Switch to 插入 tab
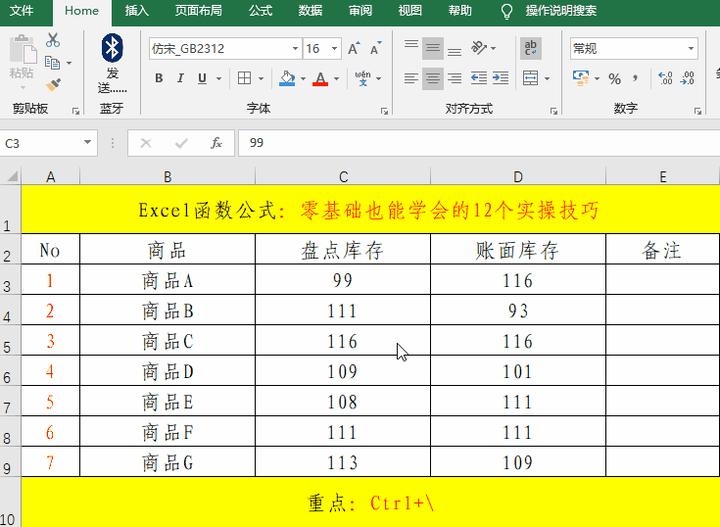This screenshot has height=527, width=720. coord(137,11)
